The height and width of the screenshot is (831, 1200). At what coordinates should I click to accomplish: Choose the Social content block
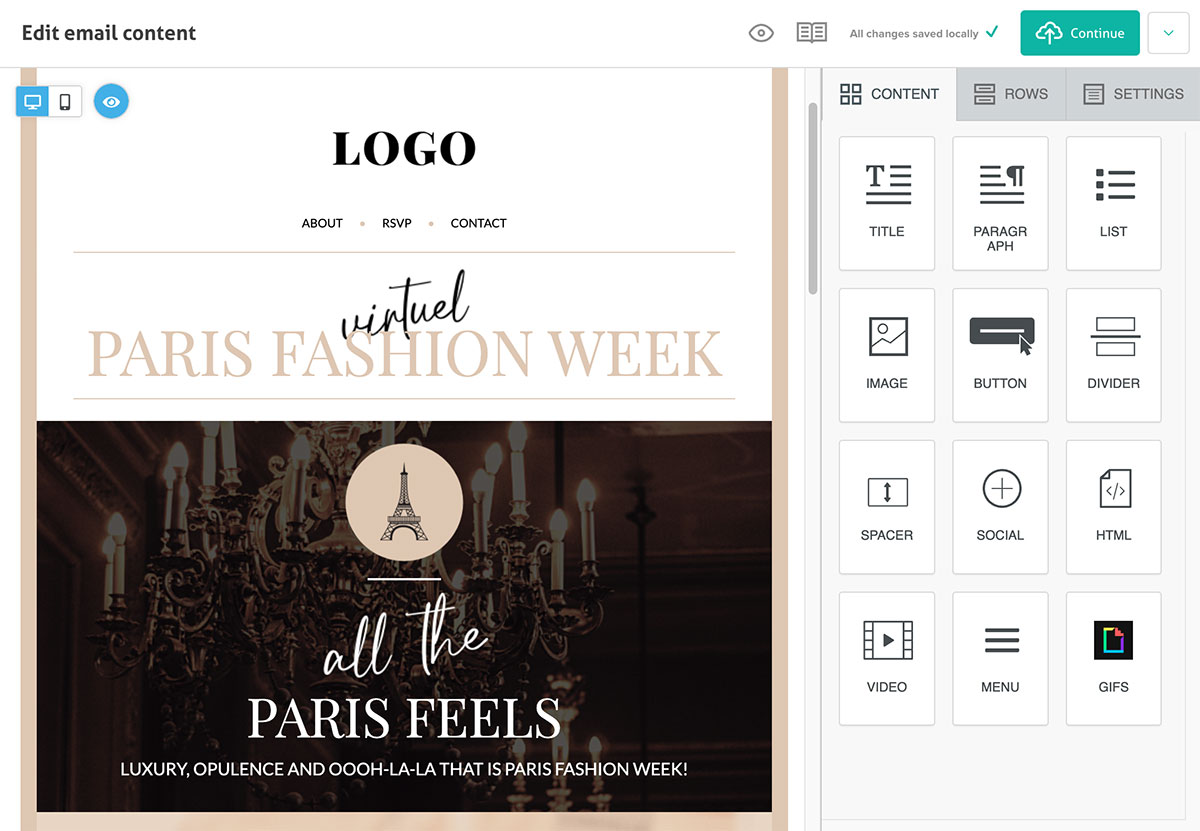pos(1000,507)
